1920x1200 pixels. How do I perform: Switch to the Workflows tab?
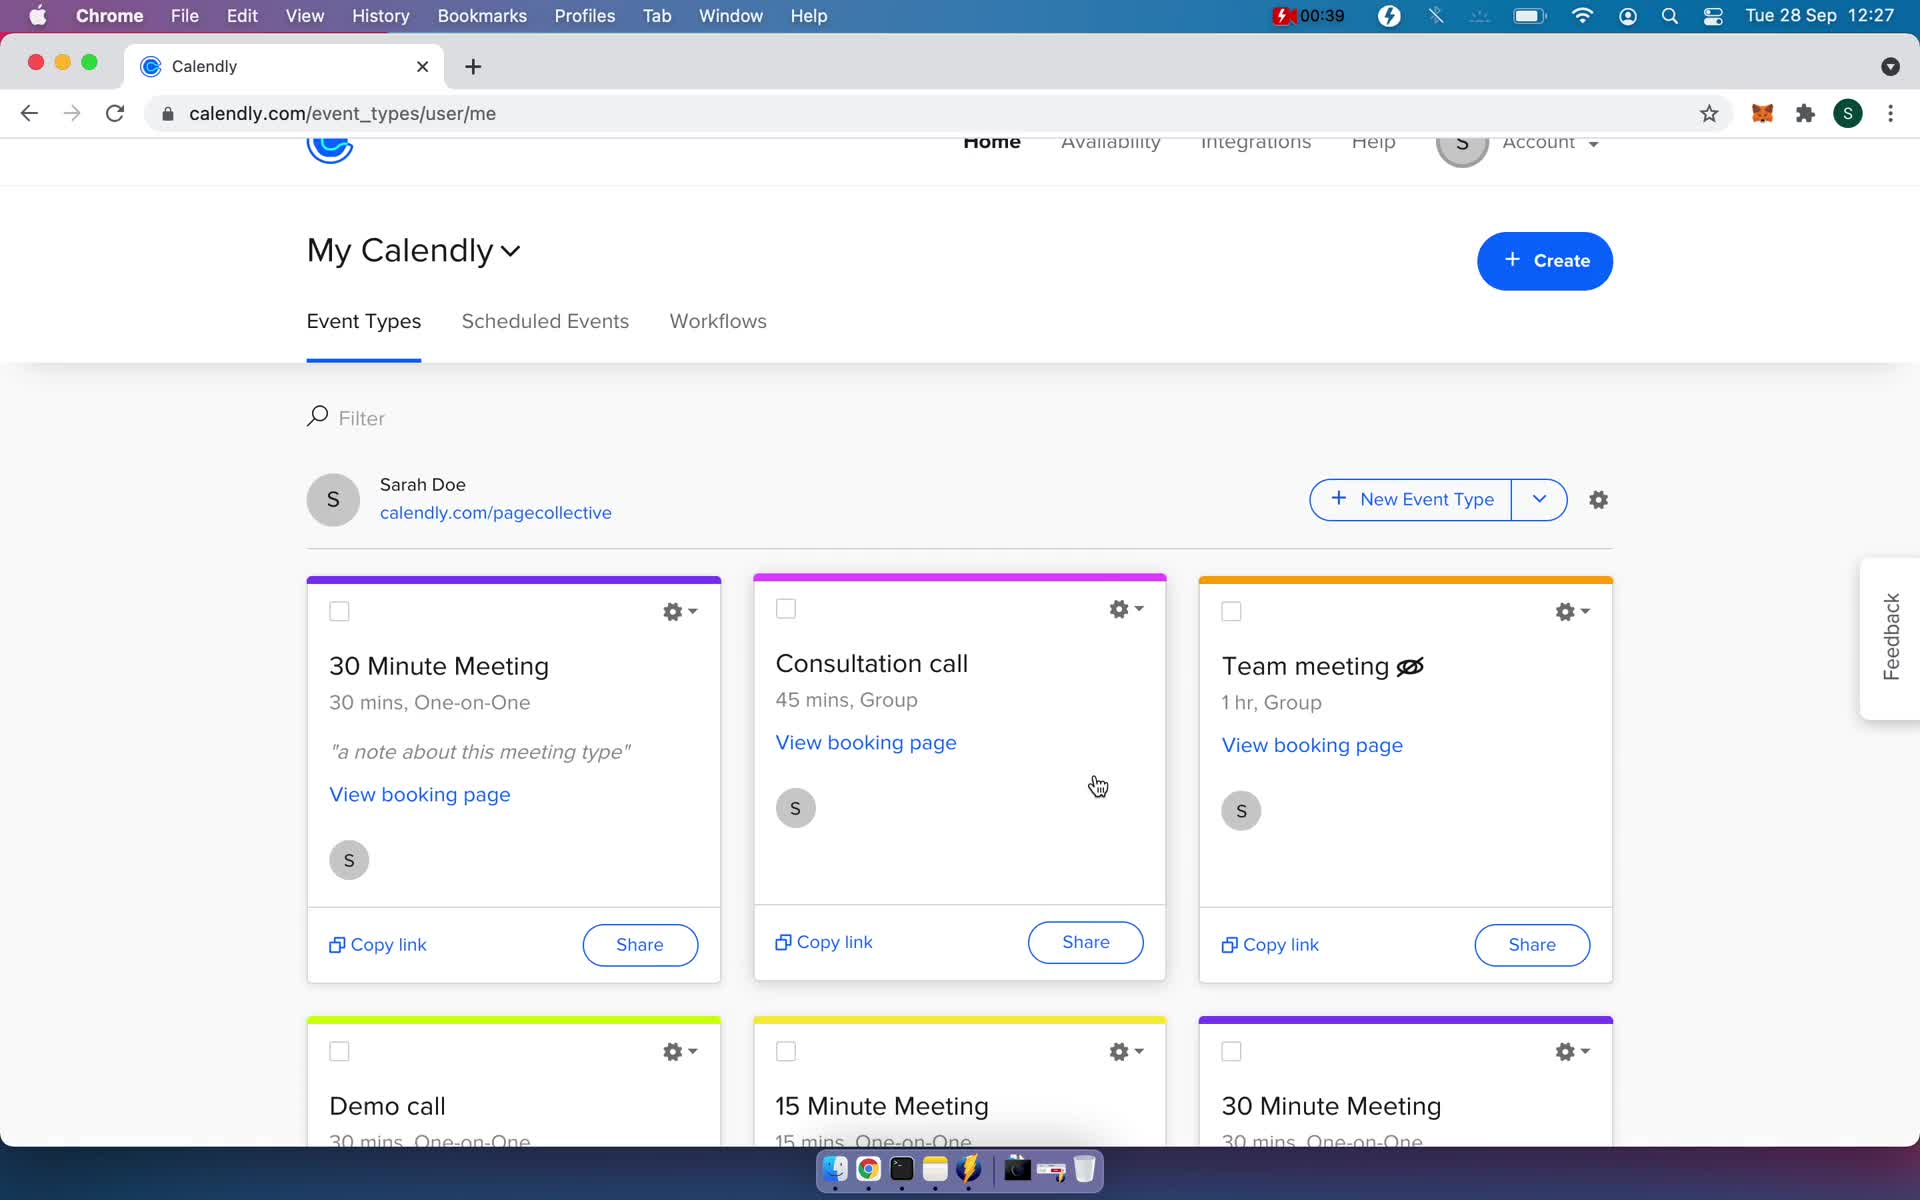click(x=718, y=322)
